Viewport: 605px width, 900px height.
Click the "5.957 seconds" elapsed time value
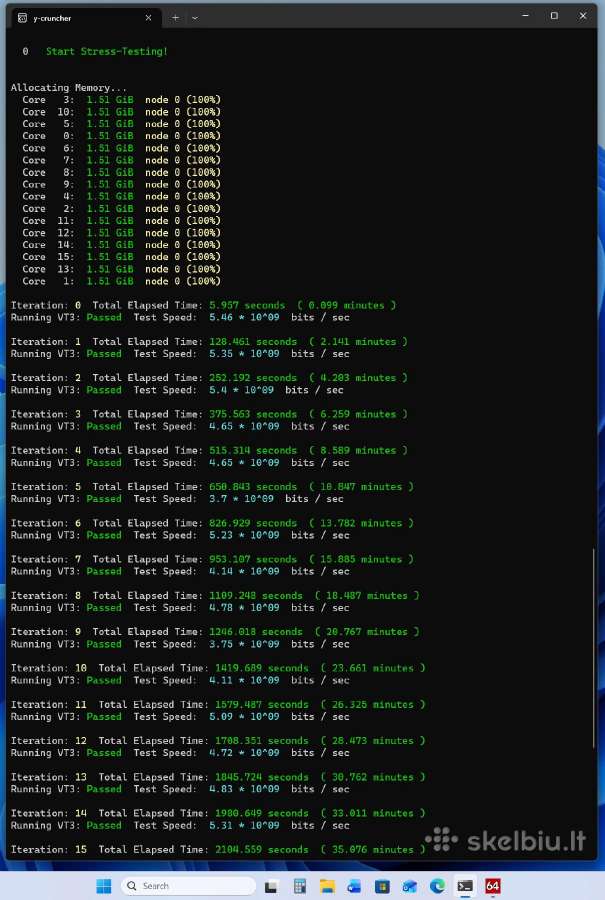247,305
